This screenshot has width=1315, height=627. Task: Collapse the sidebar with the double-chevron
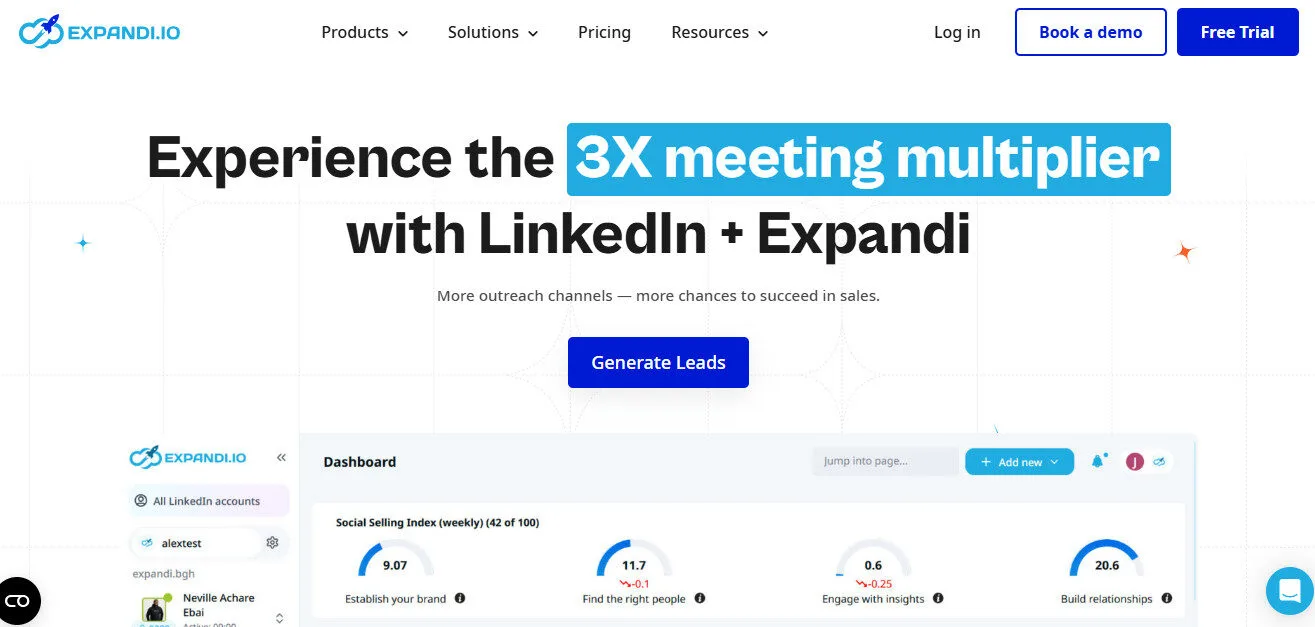coord(281,457)
